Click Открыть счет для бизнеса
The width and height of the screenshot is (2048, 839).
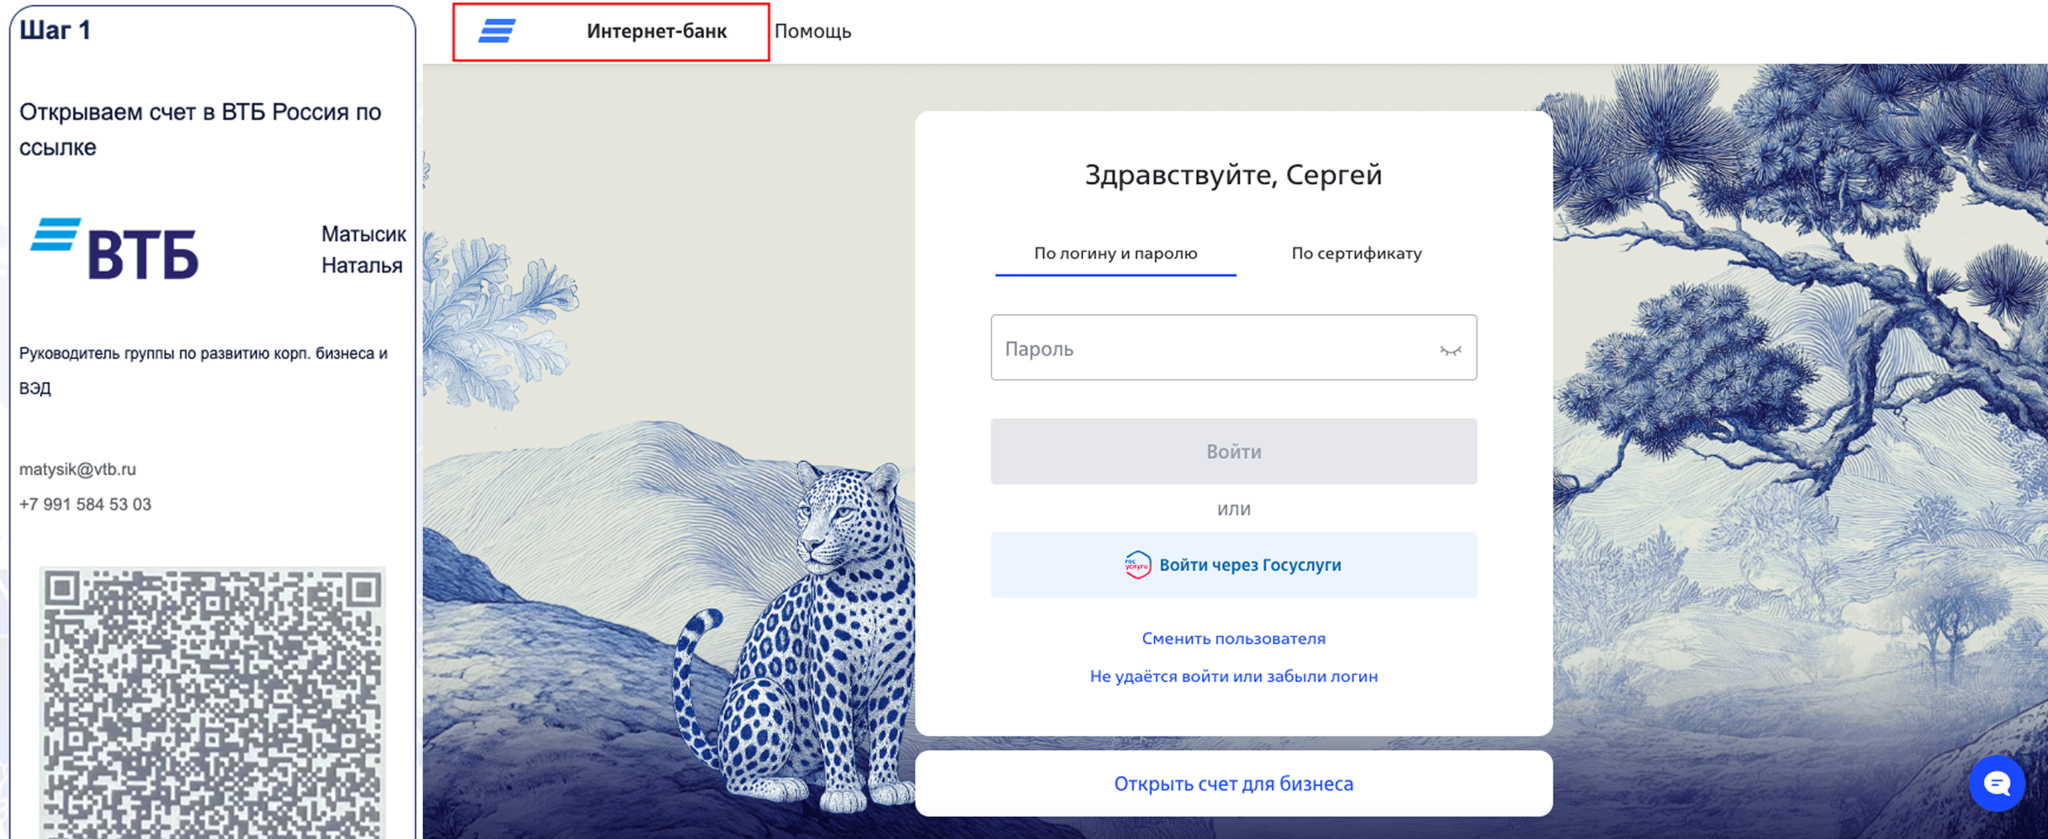[1233, 784]
